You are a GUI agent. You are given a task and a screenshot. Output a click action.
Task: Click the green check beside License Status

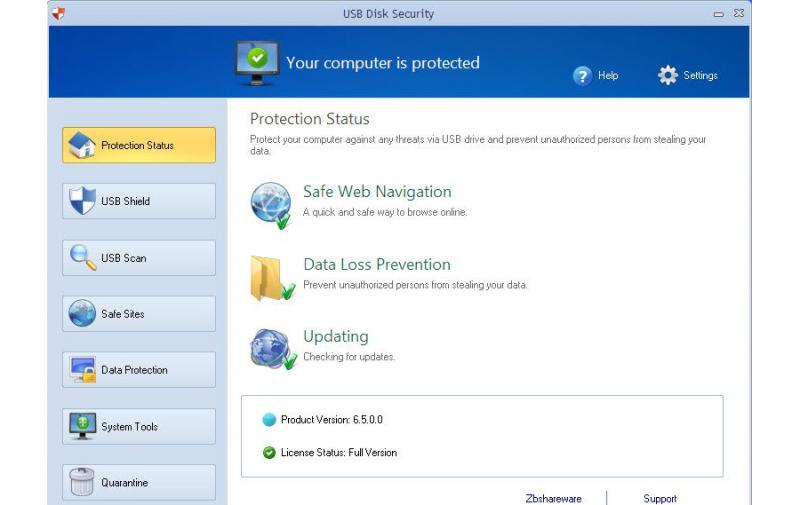coord(269,452)
